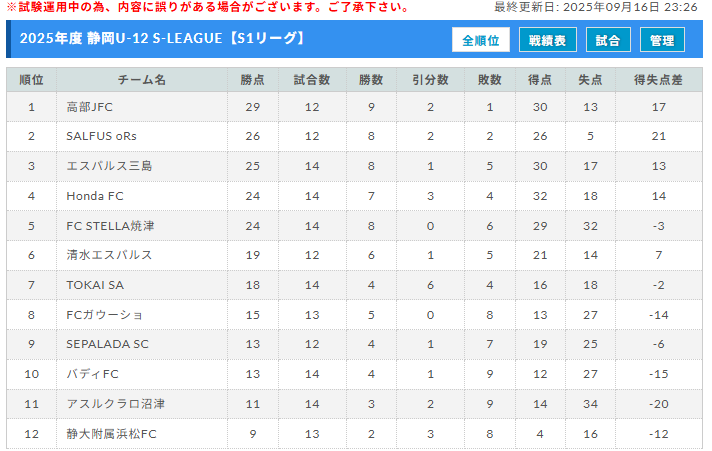Click the 試合数 column header

pyautogui.click(x=312, y=80)
